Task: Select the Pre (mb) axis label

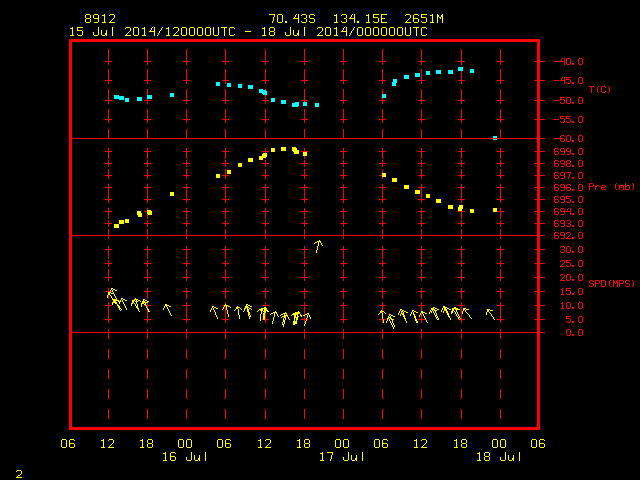Action: pyautogui.click(x=611, y=187)
